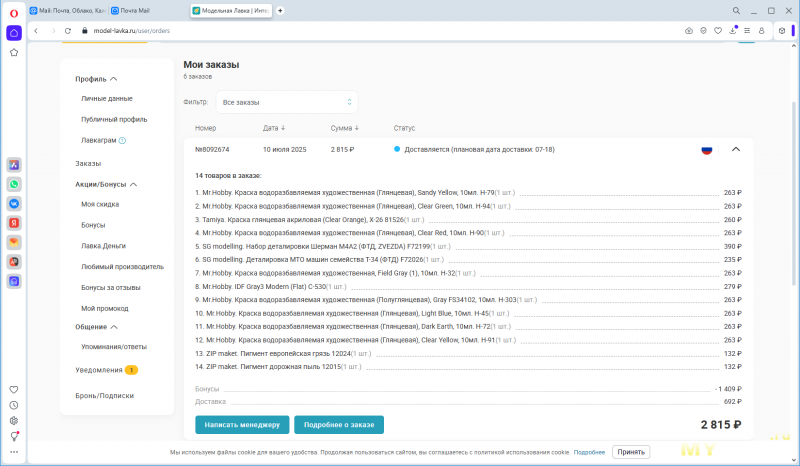This screenshot has height=466, width=800.
Task: Open Публичный профиль menu item
Action: point(114,119)
